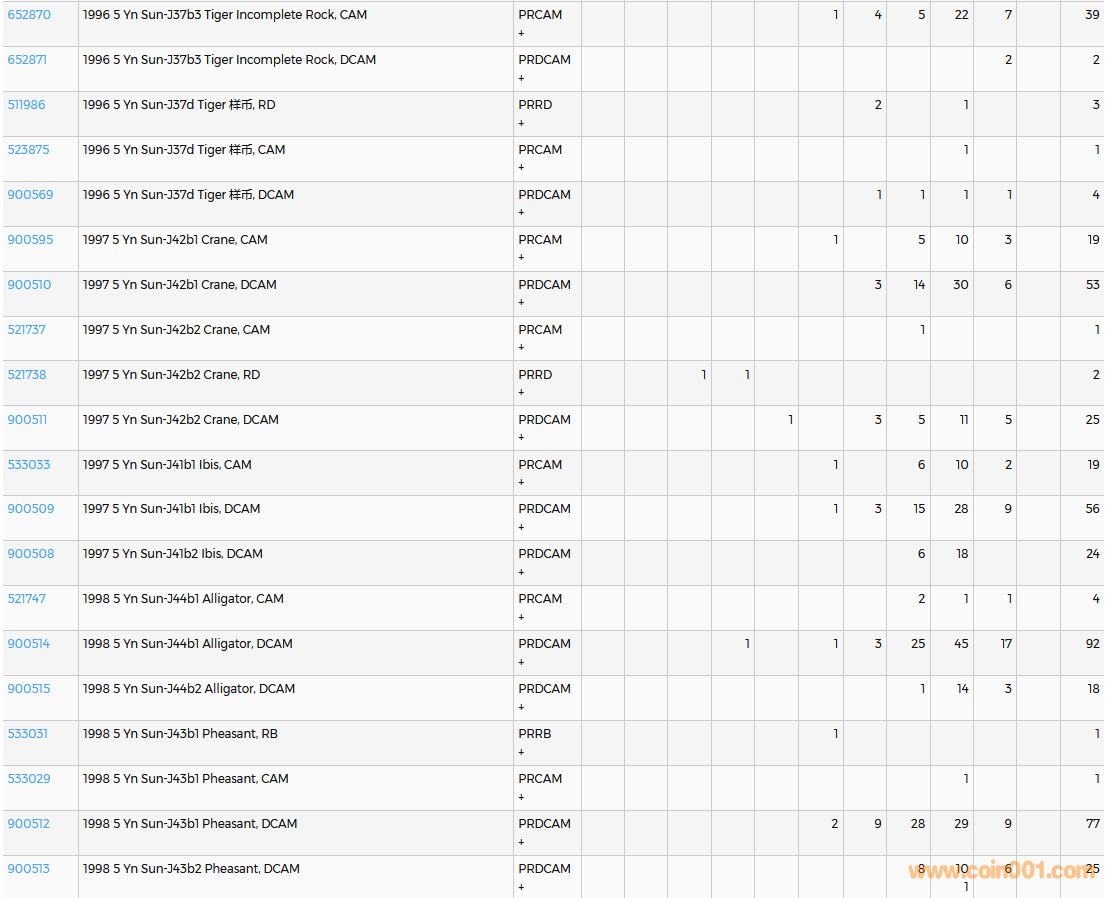This screenshot has width=1108, height=898.
Task: Click the 652871 coin number link
Action: click(27, 60)
